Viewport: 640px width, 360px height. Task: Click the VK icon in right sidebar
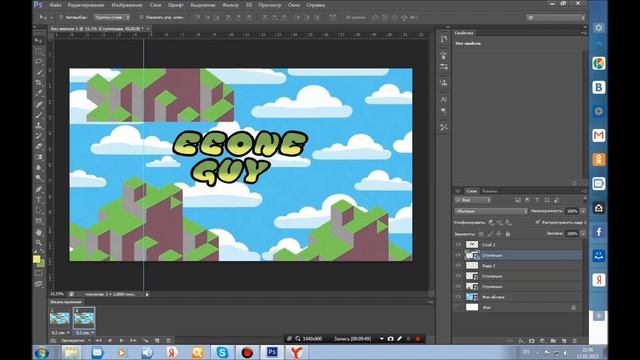pyautogui.click(x=599, y=87)
